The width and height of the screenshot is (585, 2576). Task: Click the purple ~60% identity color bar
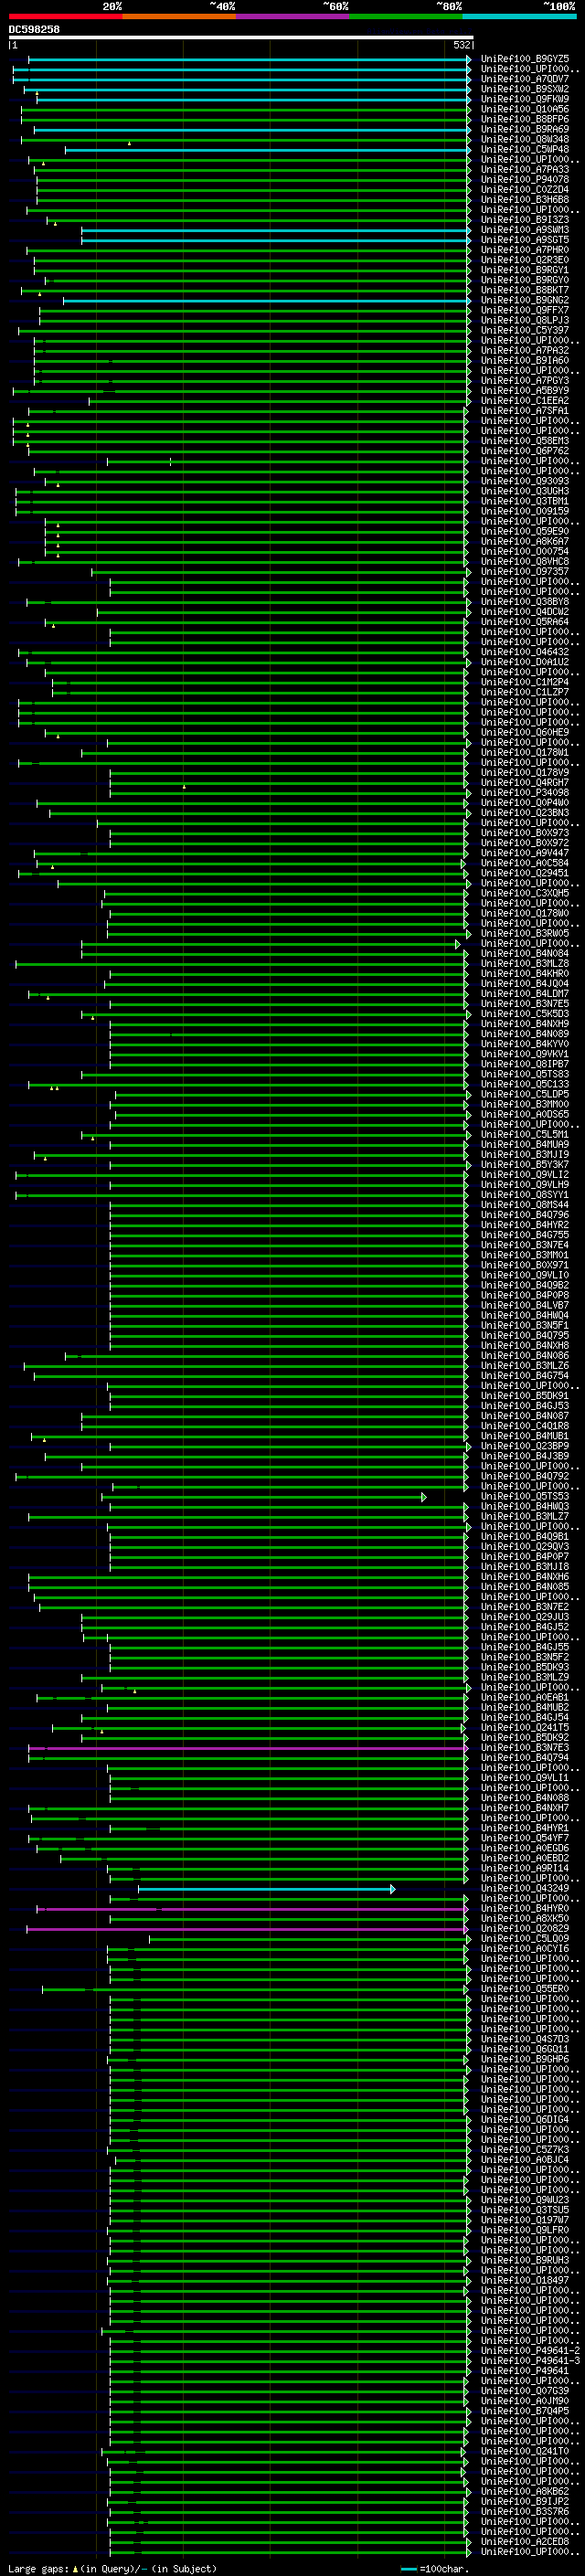point(292,16)
